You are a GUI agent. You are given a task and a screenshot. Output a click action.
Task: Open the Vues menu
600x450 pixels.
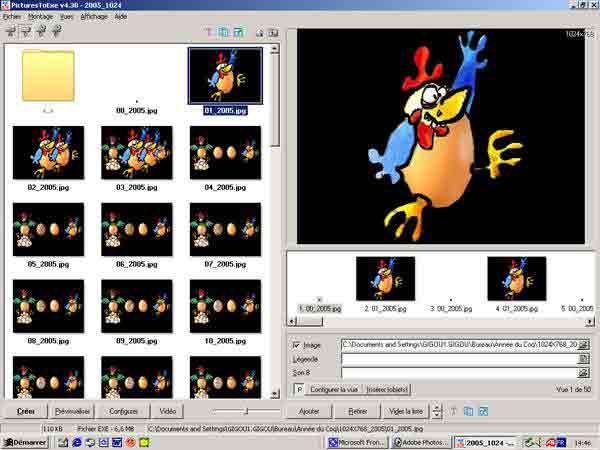click(67, 16)
